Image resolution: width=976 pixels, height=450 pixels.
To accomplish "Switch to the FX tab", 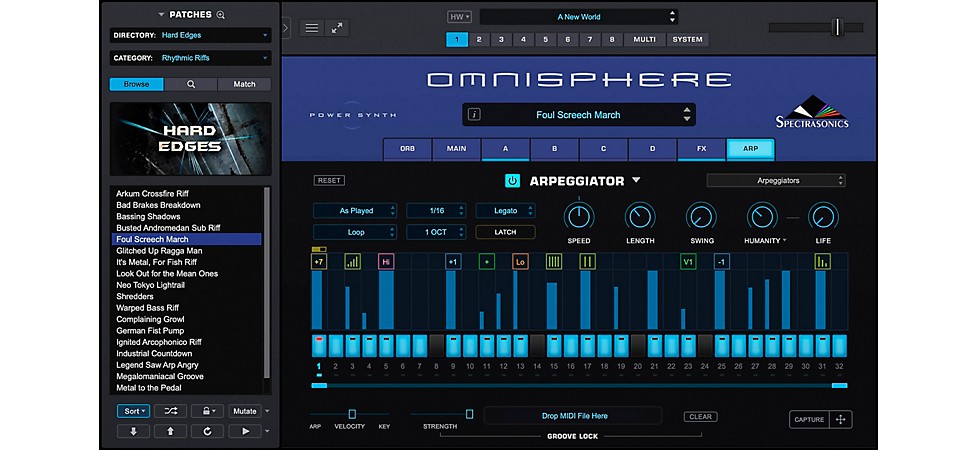I will [x=702, y=149].
